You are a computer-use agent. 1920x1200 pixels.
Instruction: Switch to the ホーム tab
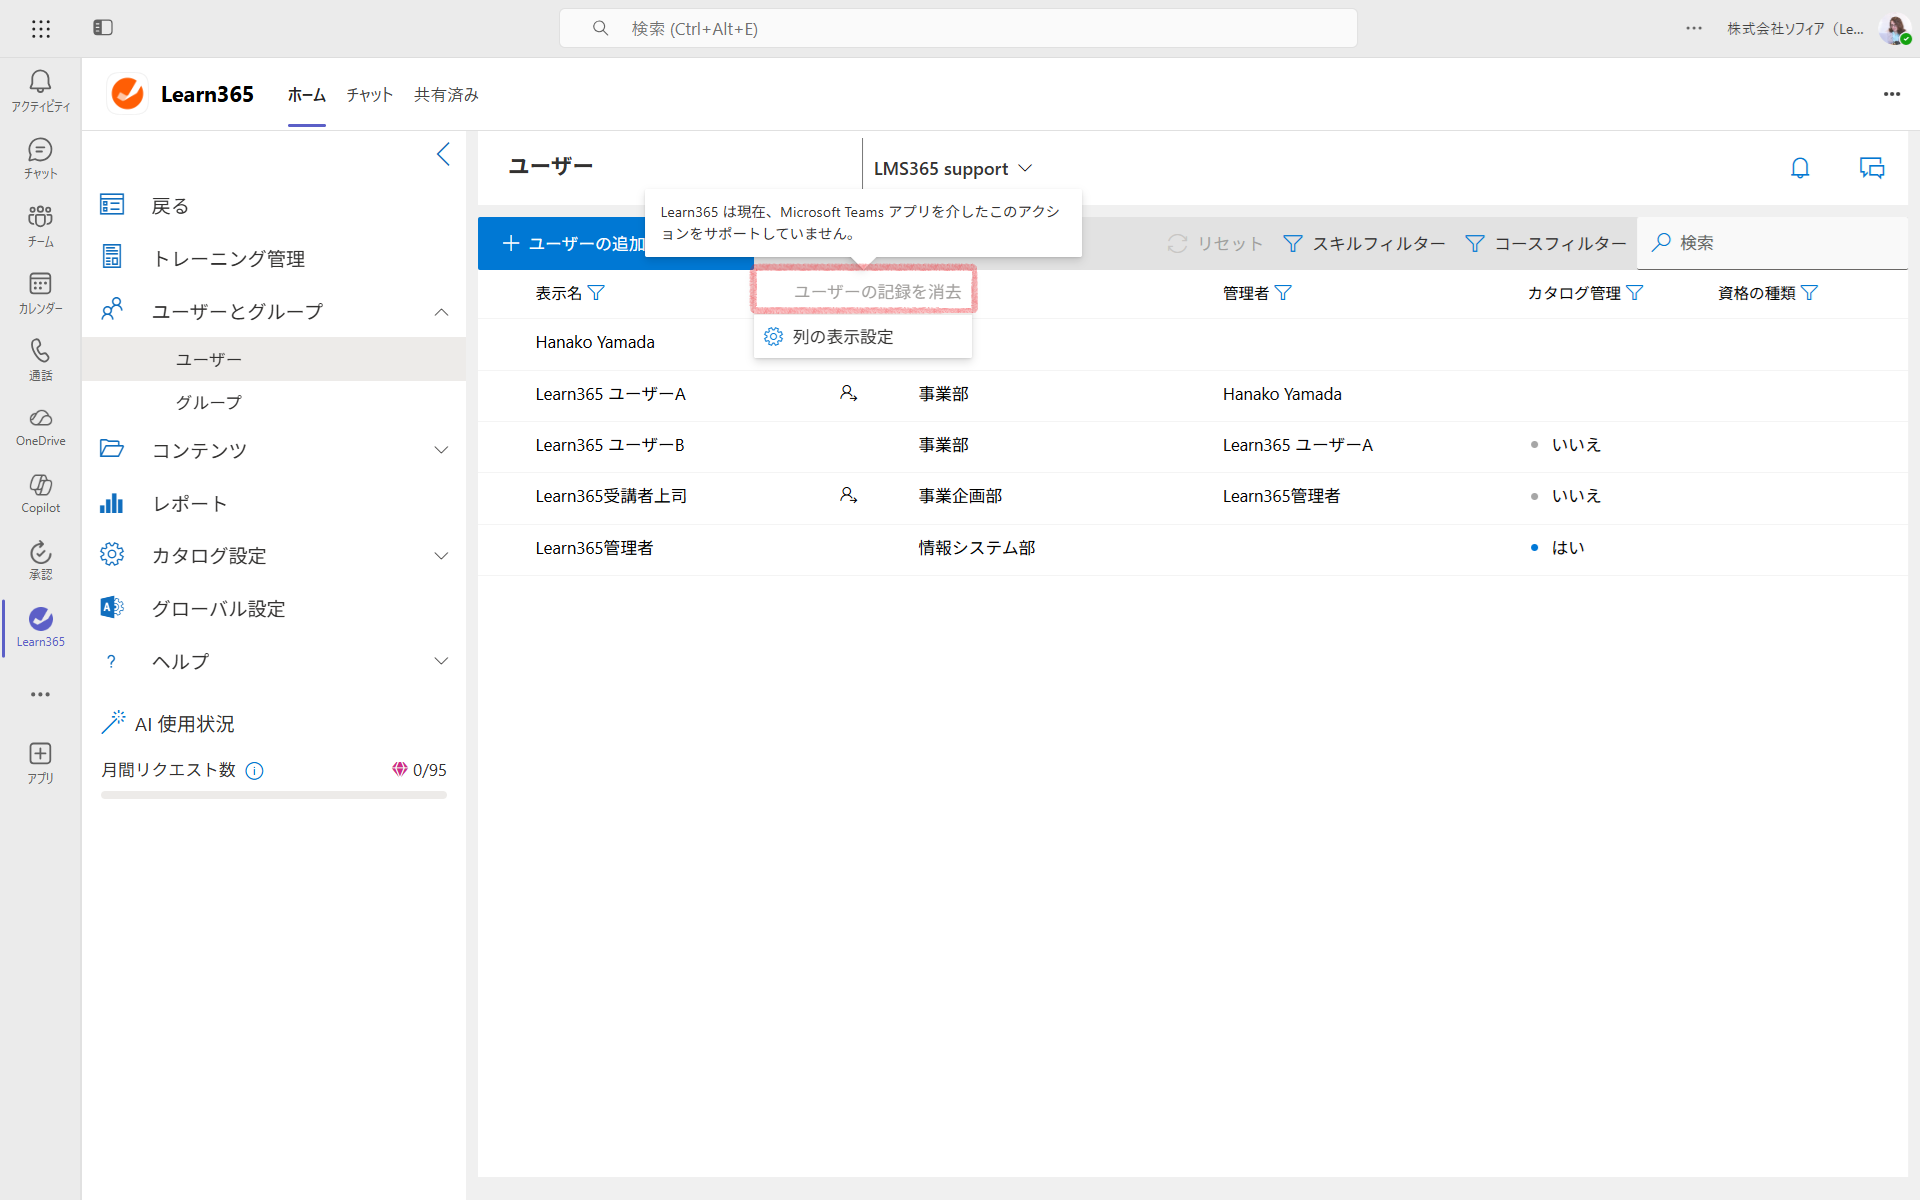click(307, 95)
